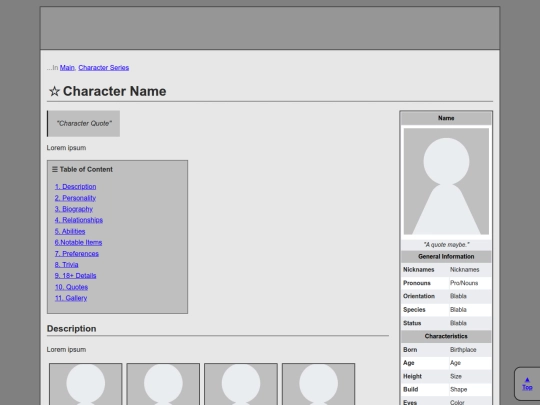
Task: Open the first gallery thumbnail under Description
Action: click(x=85, y=384)
